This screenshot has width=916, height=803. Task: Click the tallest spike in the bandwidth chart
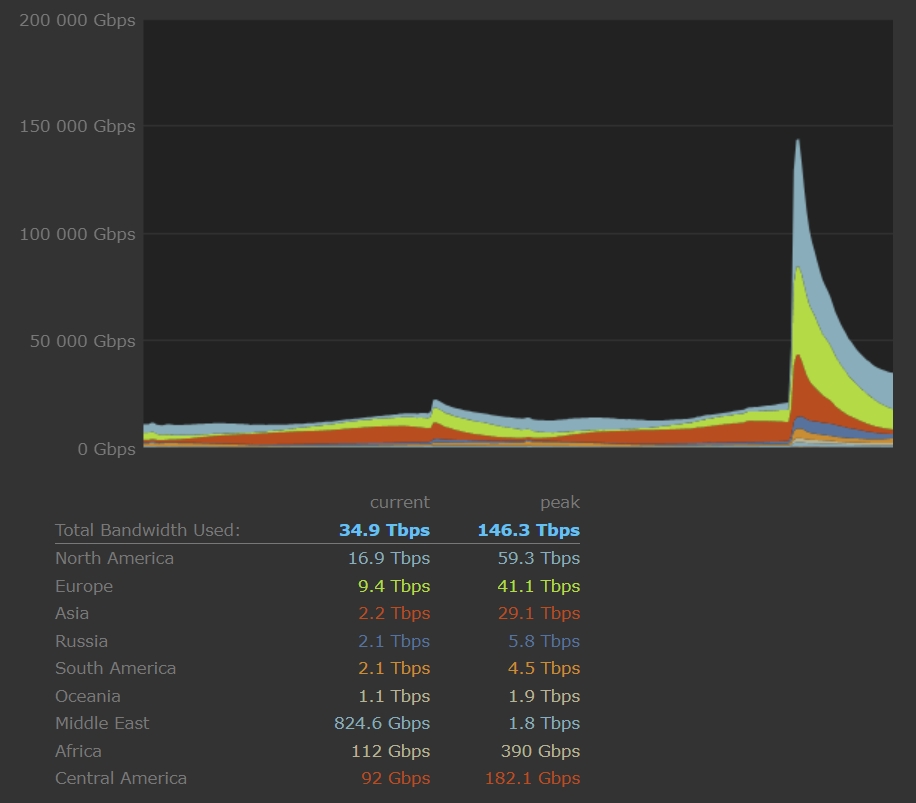(x=797, y=145)
